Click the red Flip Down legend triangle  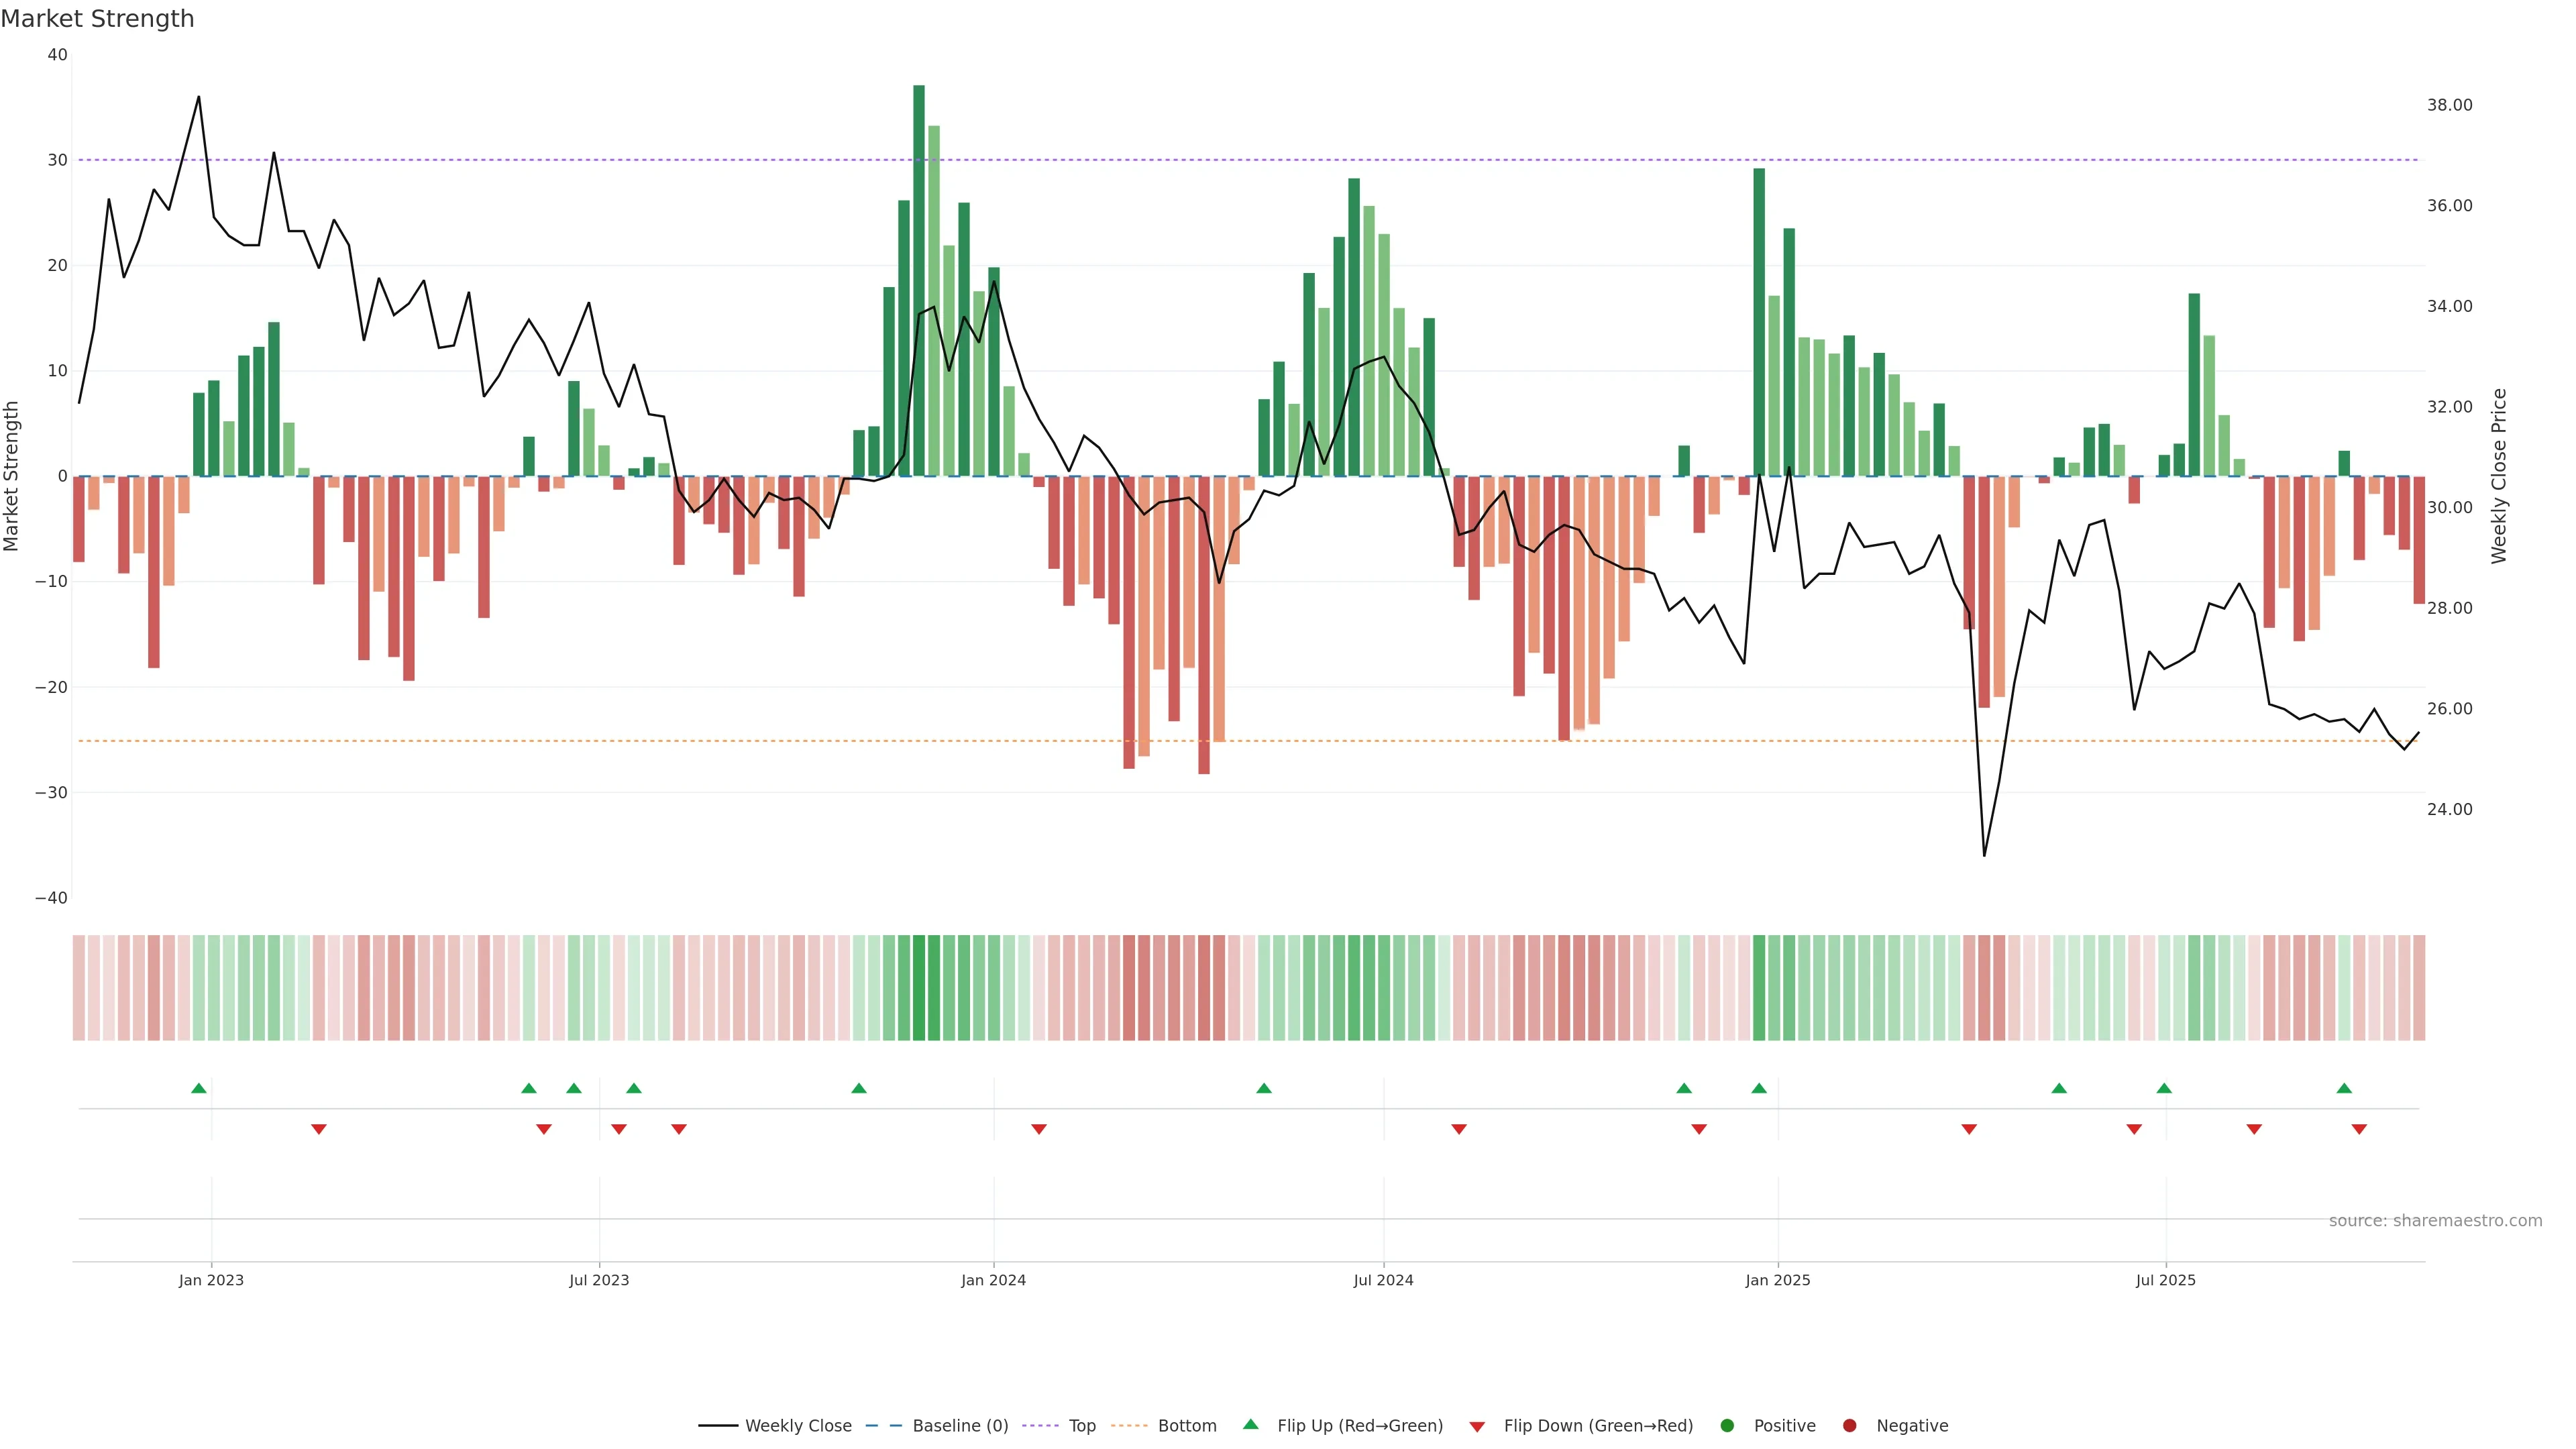click(1477, 1426)
